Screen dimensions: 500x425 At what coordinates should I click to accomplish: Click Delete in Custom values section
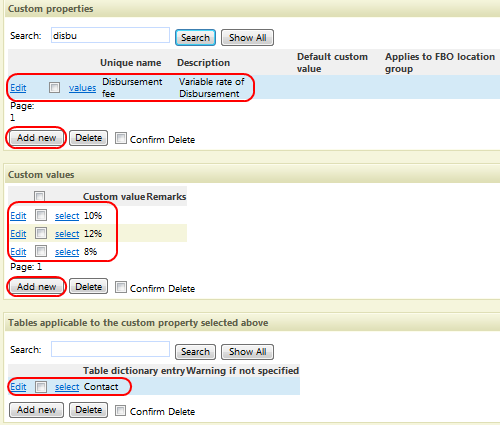coord(88,286)
